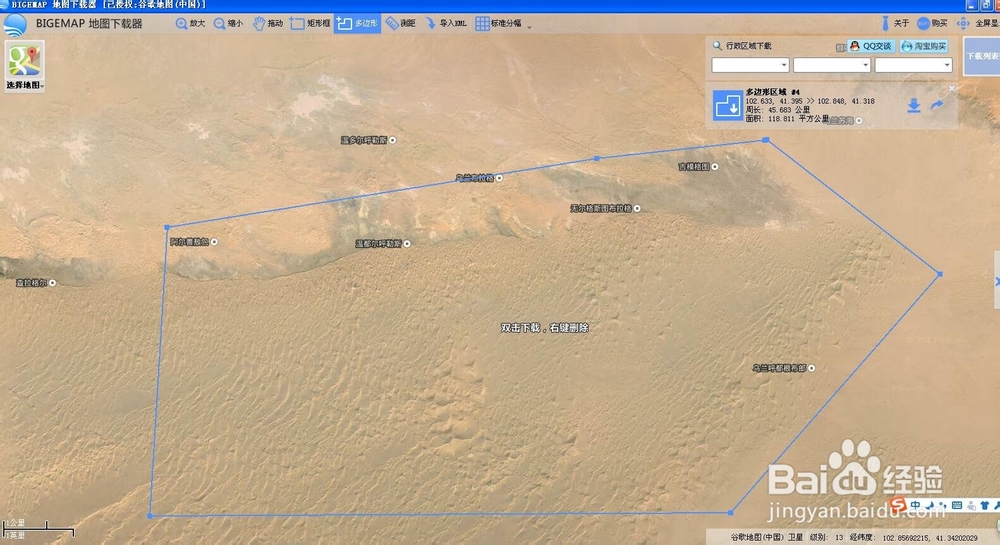Click the 多边形区域 #4 title text
The image size is (1000, 545).
(x=772, y=92)
